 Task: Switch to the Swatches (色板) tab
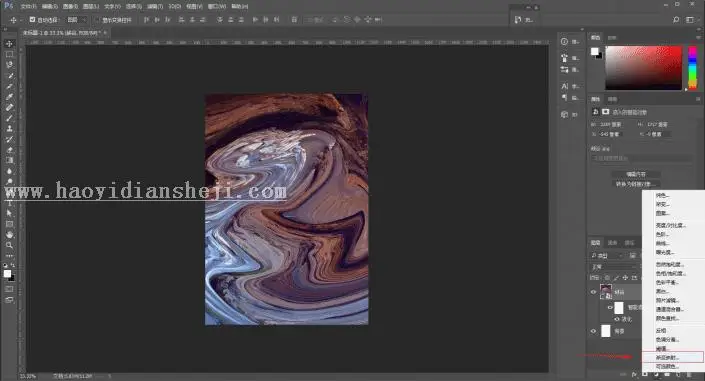pos(612,37)
